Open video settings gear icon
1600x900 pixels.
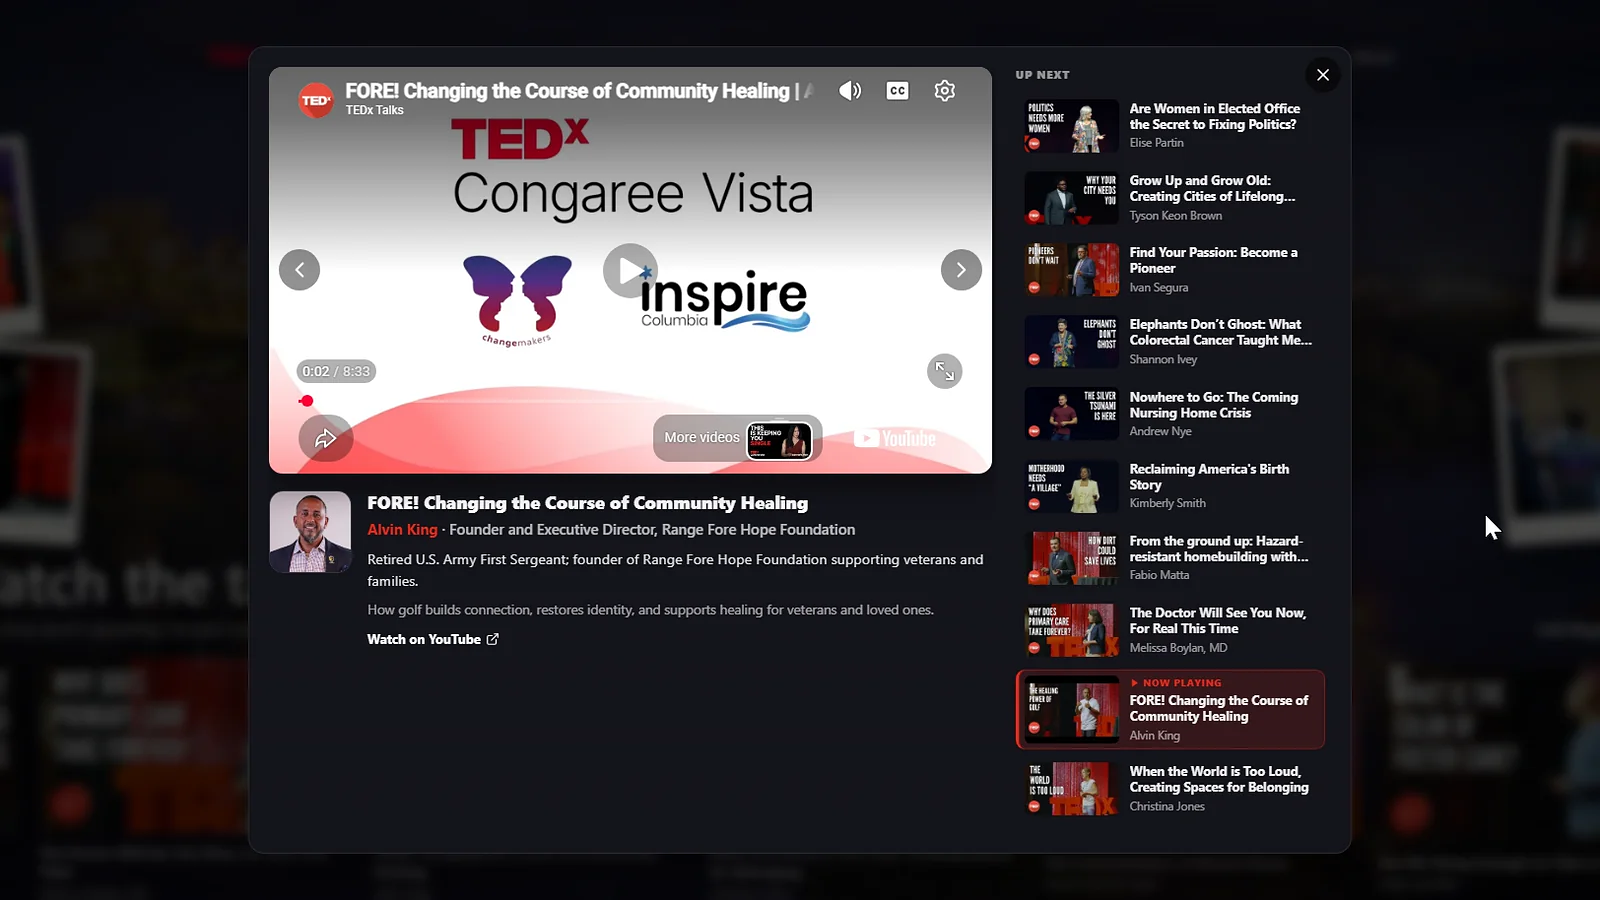point(945,91)
